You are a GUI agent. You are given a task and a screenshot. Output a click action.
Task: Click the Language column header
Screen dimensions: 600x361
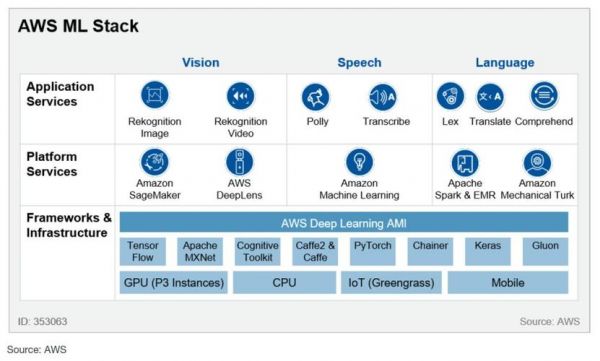click(x=505, y=62)
